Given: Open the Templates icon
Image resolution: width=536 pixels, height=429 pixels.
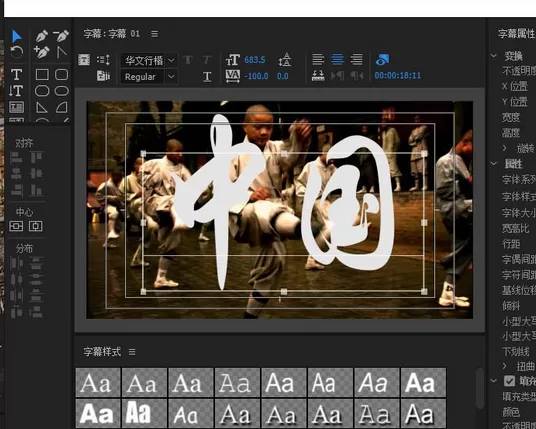Looking at the screenshot, I should coord(104,76).
